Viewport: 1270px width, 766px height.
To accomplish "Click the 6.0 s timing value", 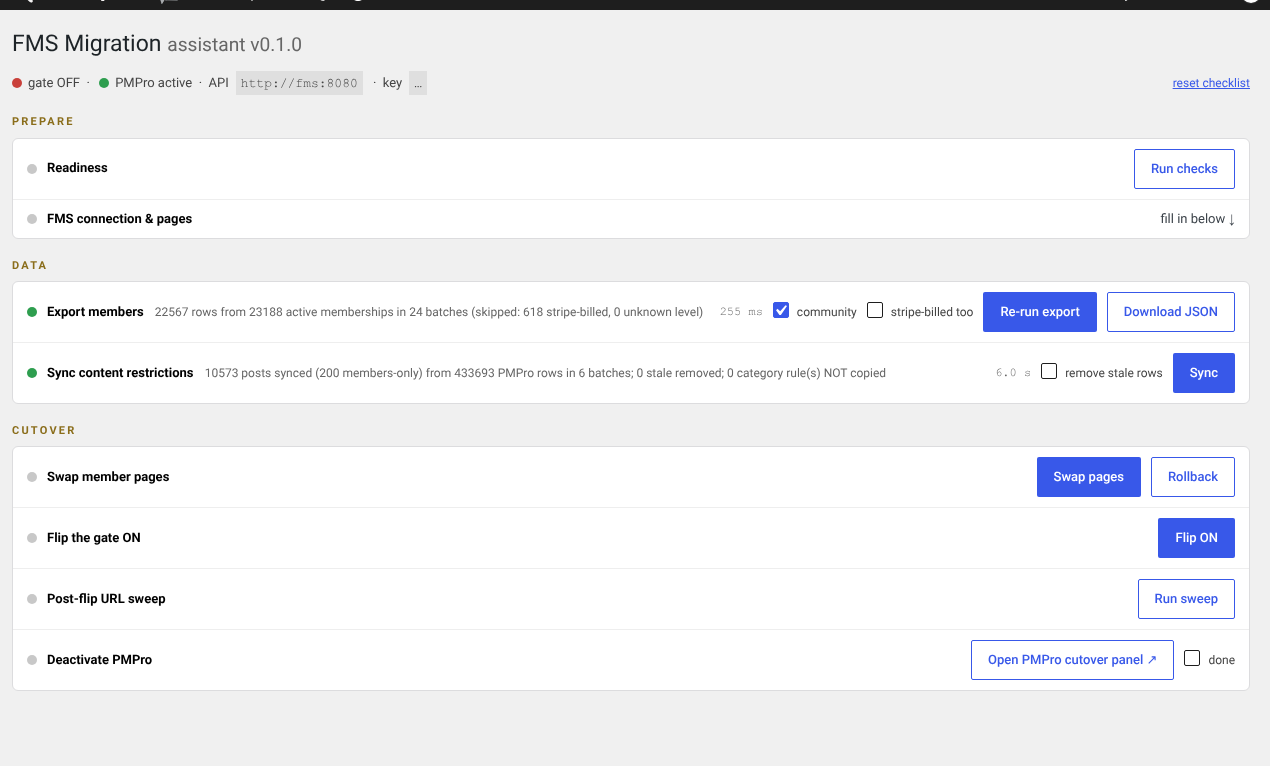I will [1013, 373].
